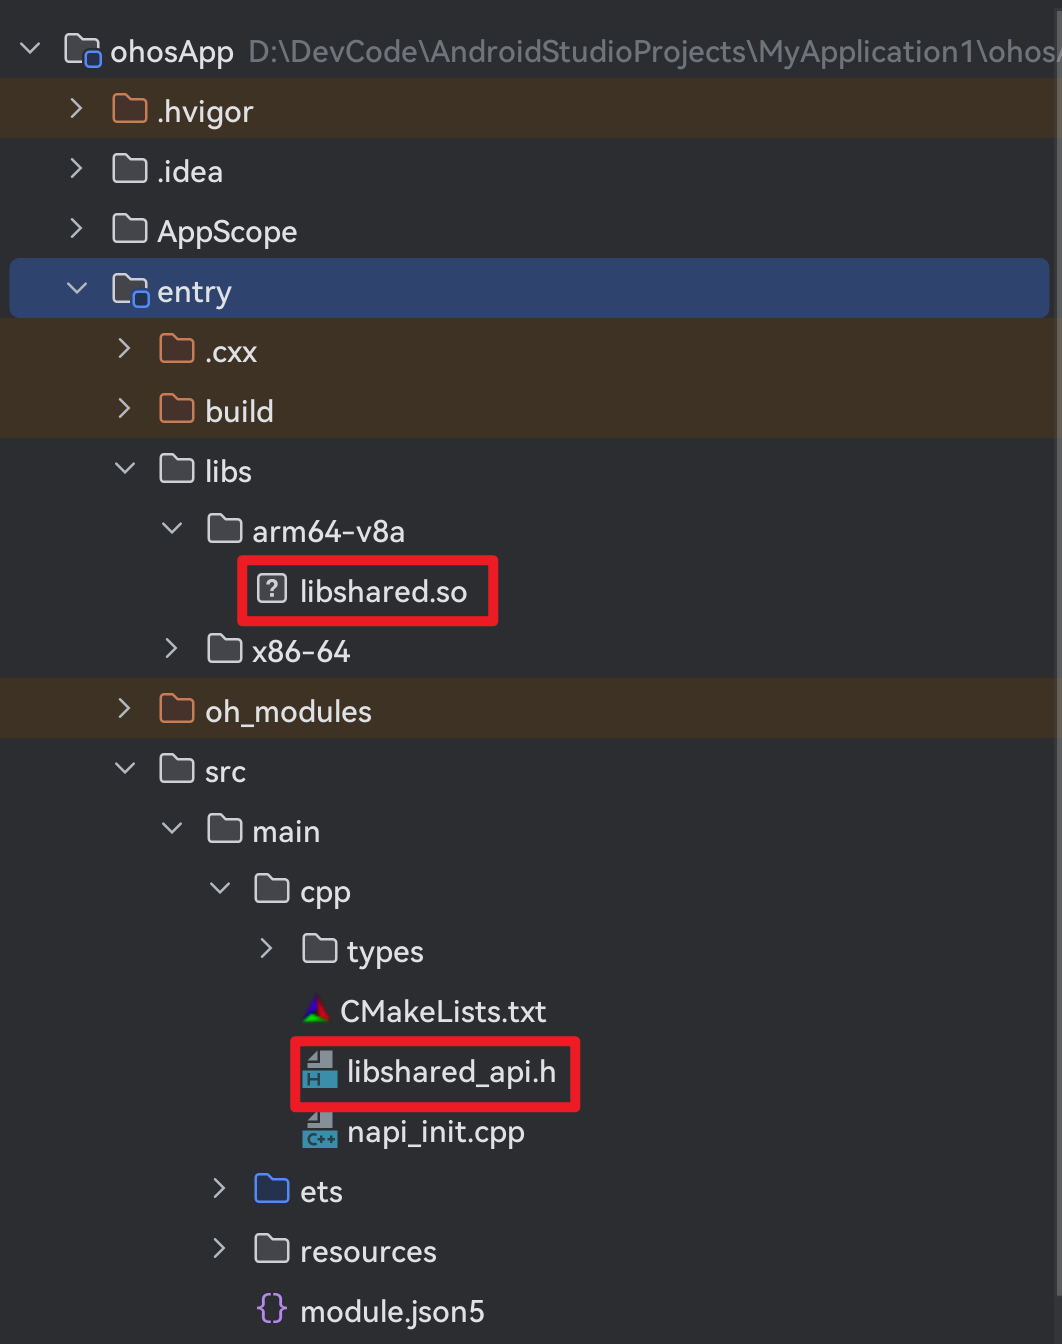1062x1344 pixels.
Task: Expand the build folder chevron
Action: point(124,408)
